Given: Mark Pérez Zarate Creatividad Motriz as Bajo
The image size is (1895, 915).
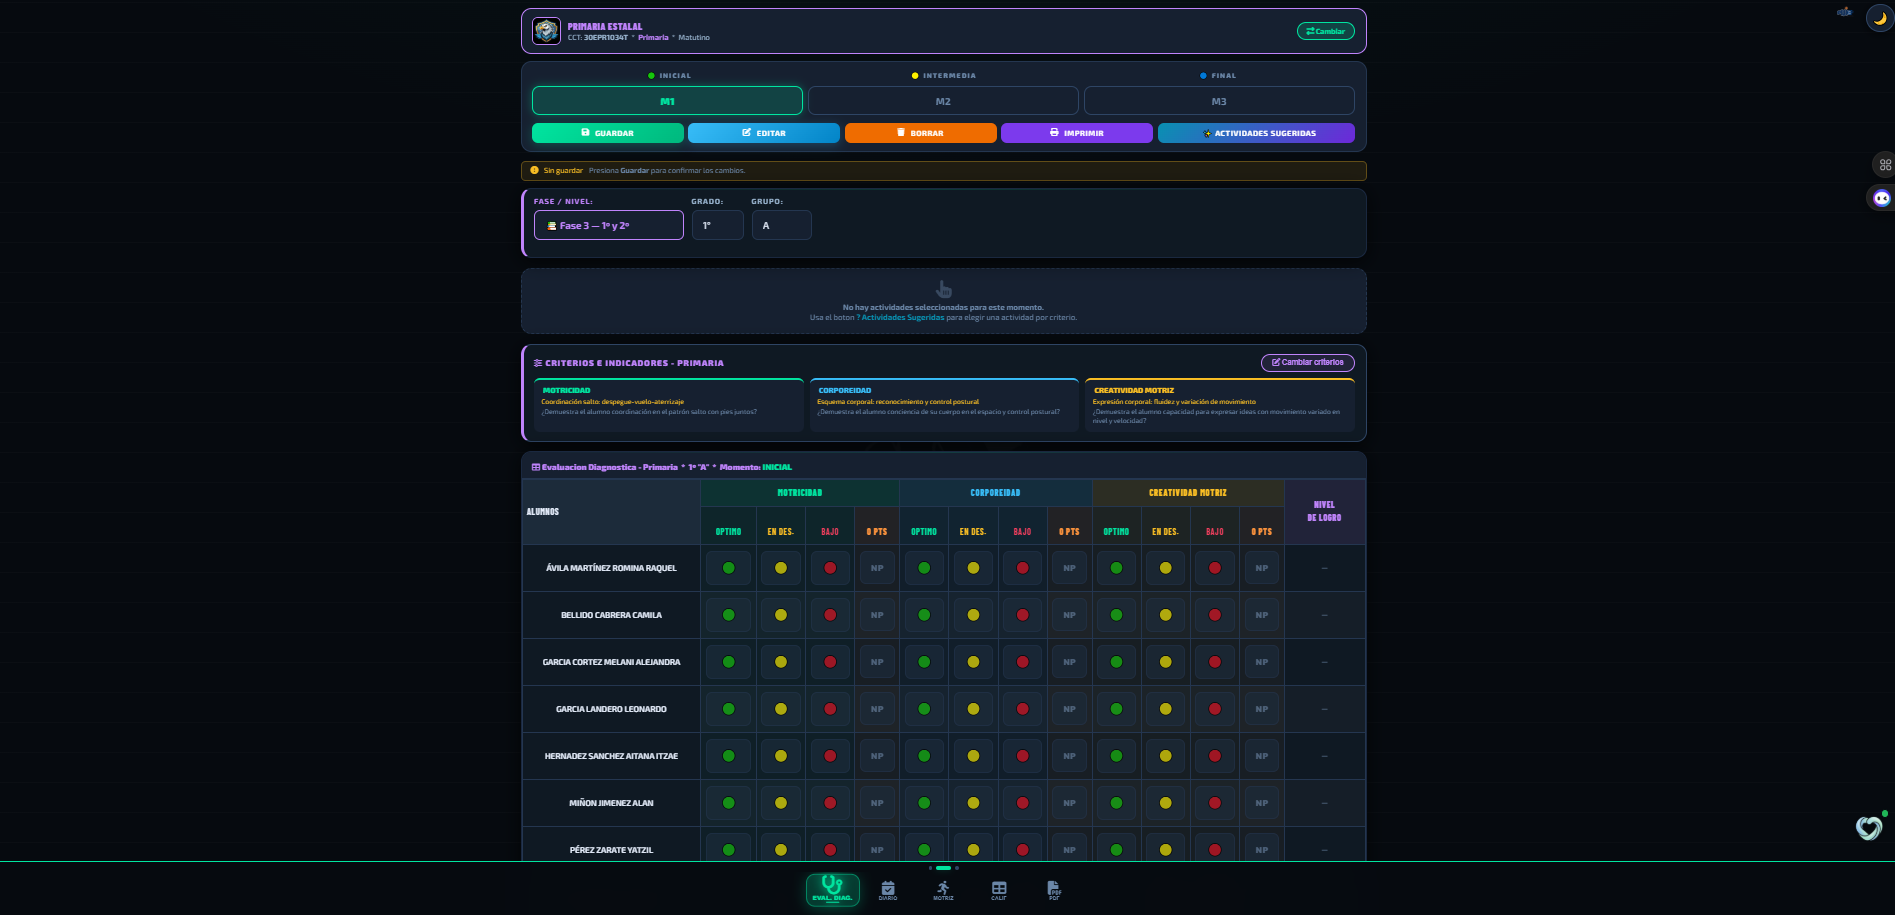Looking at the screenshot, I should point(1214,849).
